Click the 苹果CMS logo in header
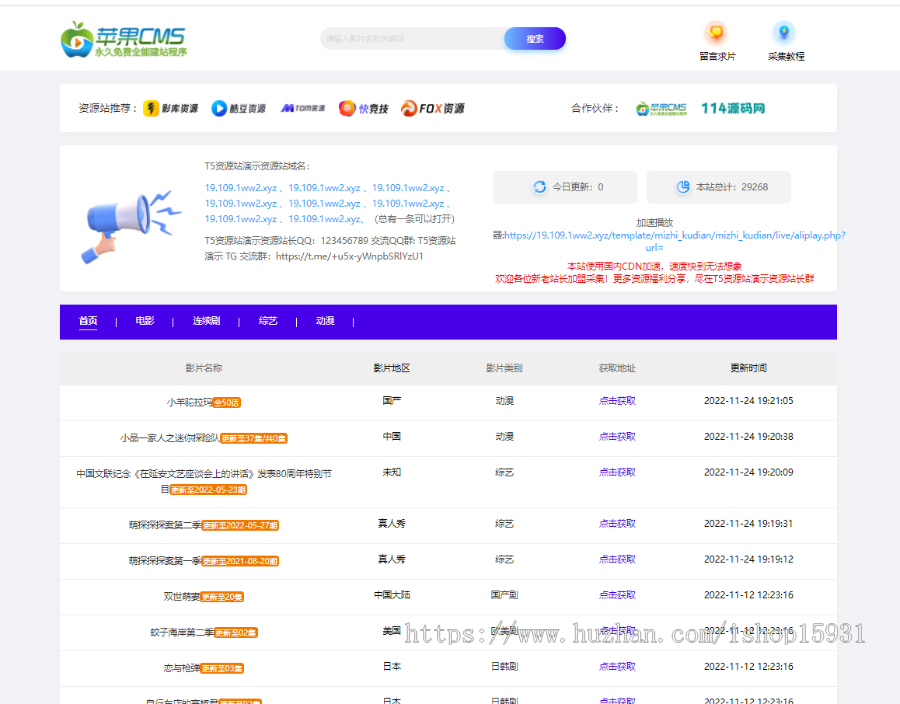The width and height of the screenshot is (900, 704). (x=123, y=40)
